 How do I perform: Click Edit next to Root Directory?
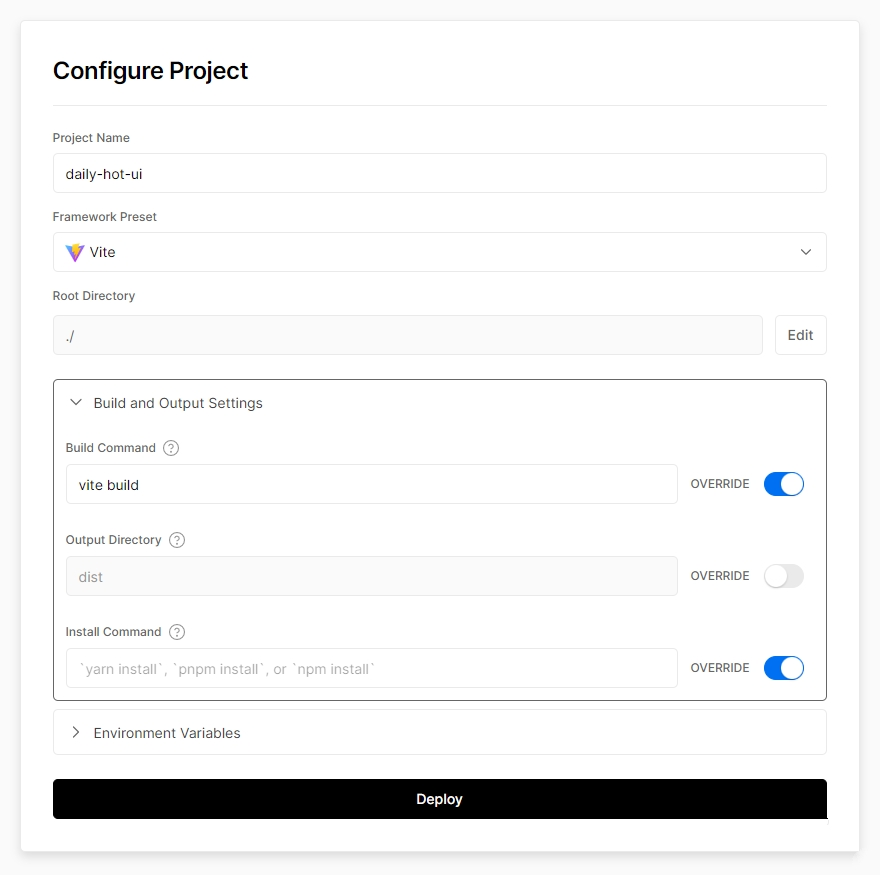coord(800,335)
